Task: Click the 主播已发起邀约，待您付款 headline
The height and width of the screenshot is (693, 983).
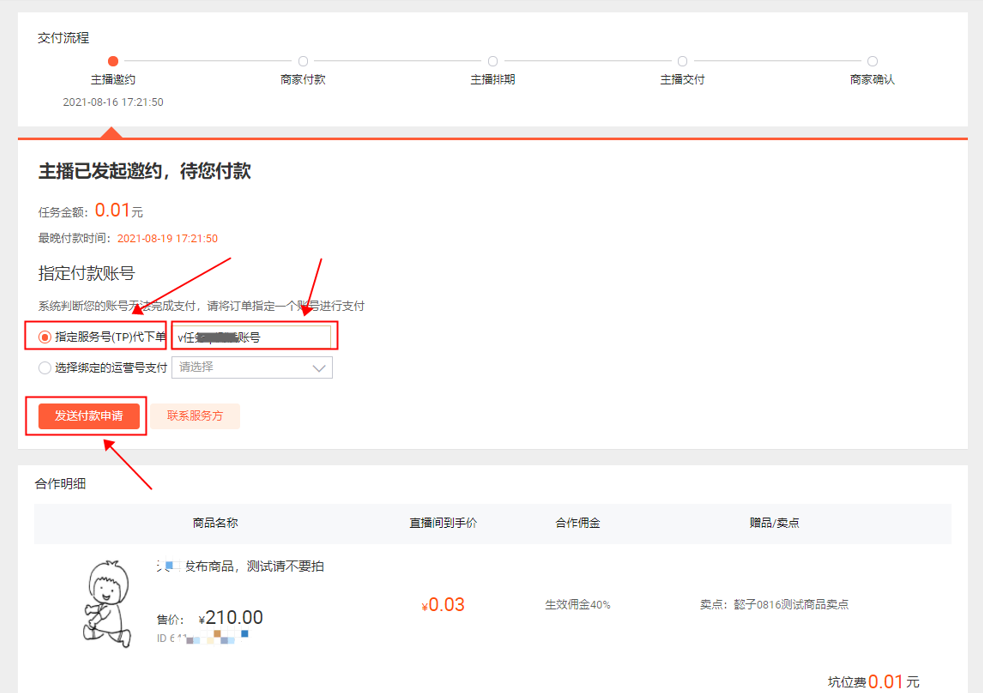Action: coord(145,171)
